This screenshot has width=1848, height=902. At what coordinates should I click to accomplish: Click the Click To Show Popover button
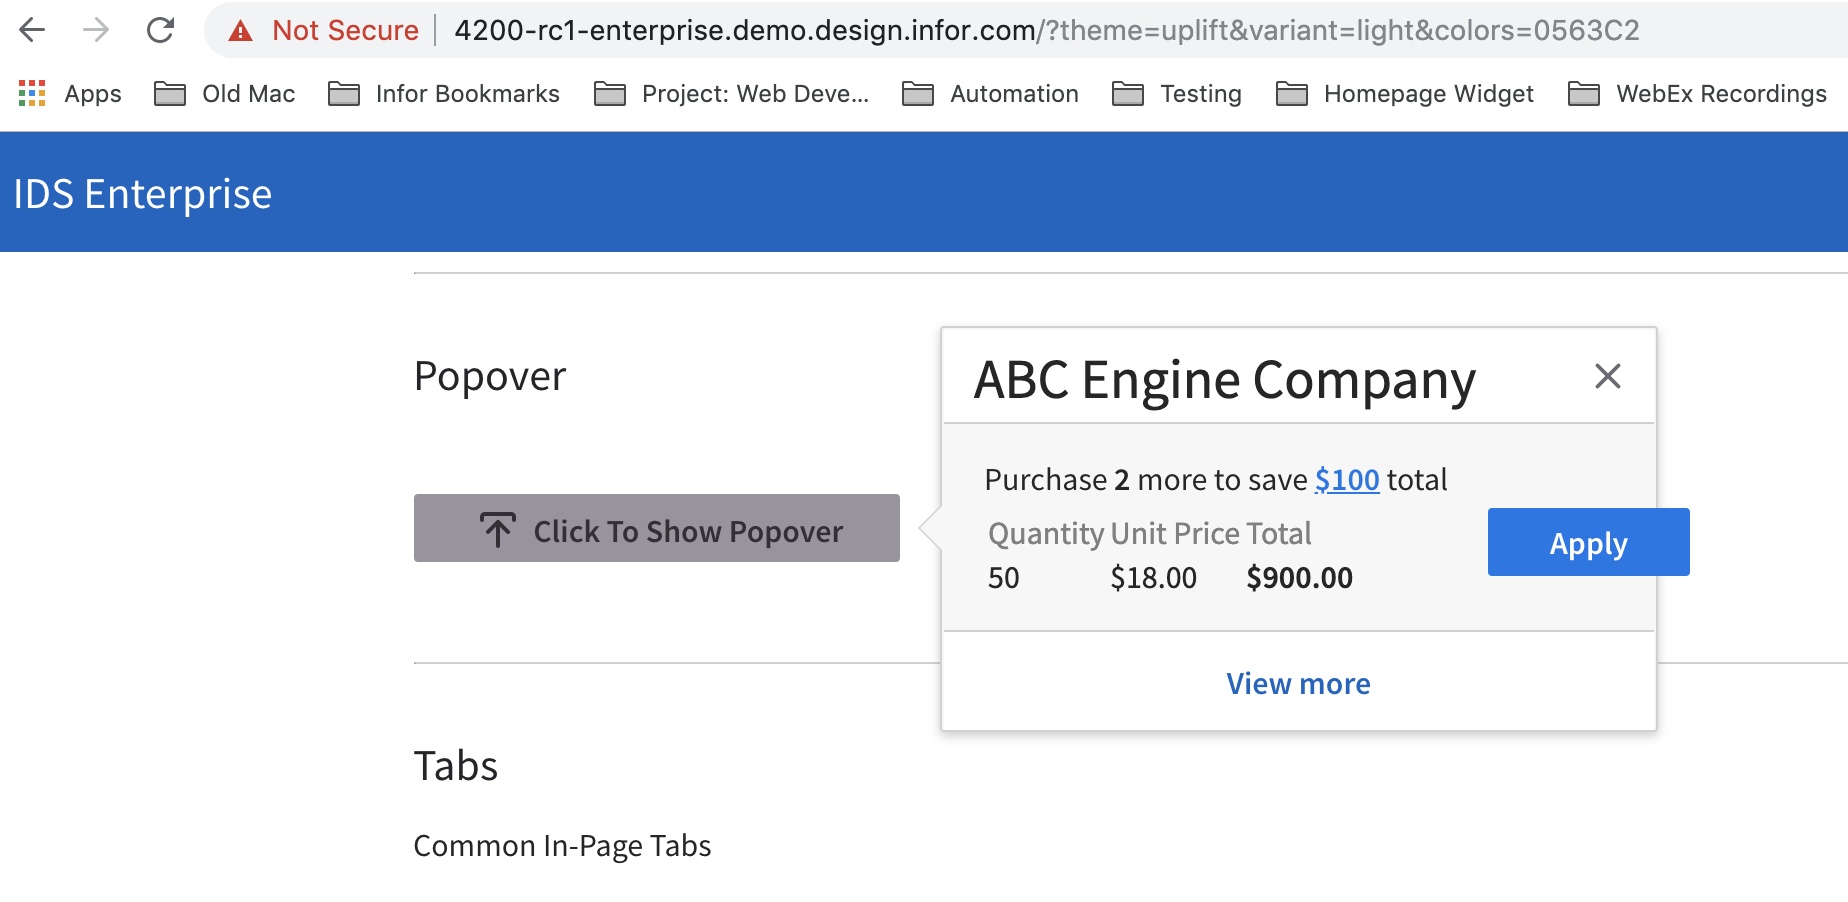(657, 528)
